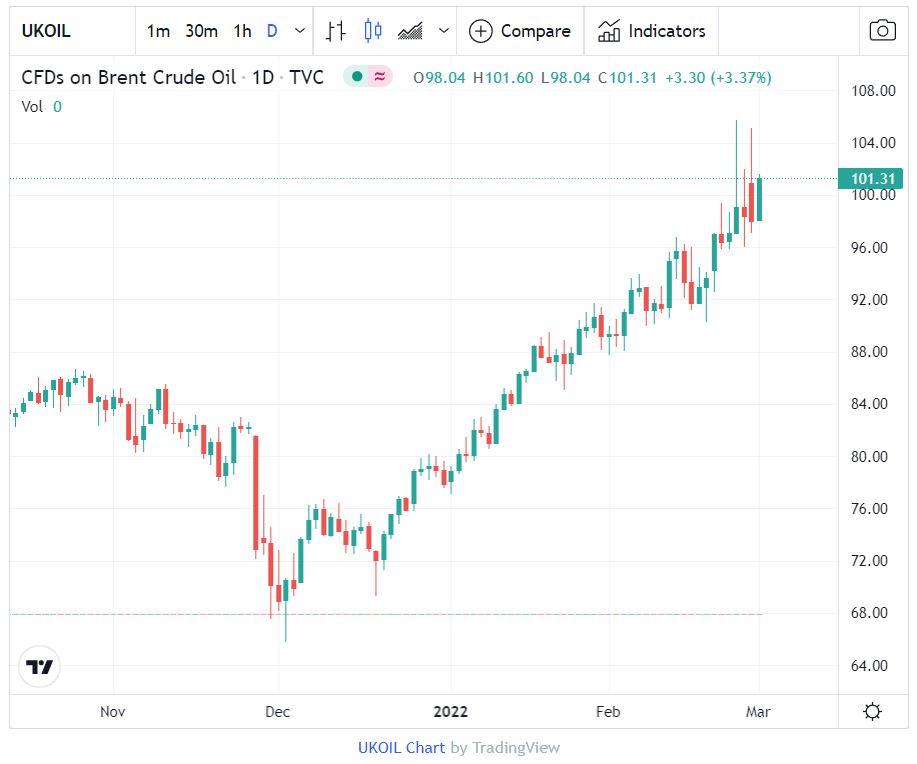Click the TradingView logo on the chart
This screenshot has height=764, width=917.
coord(40,667)
